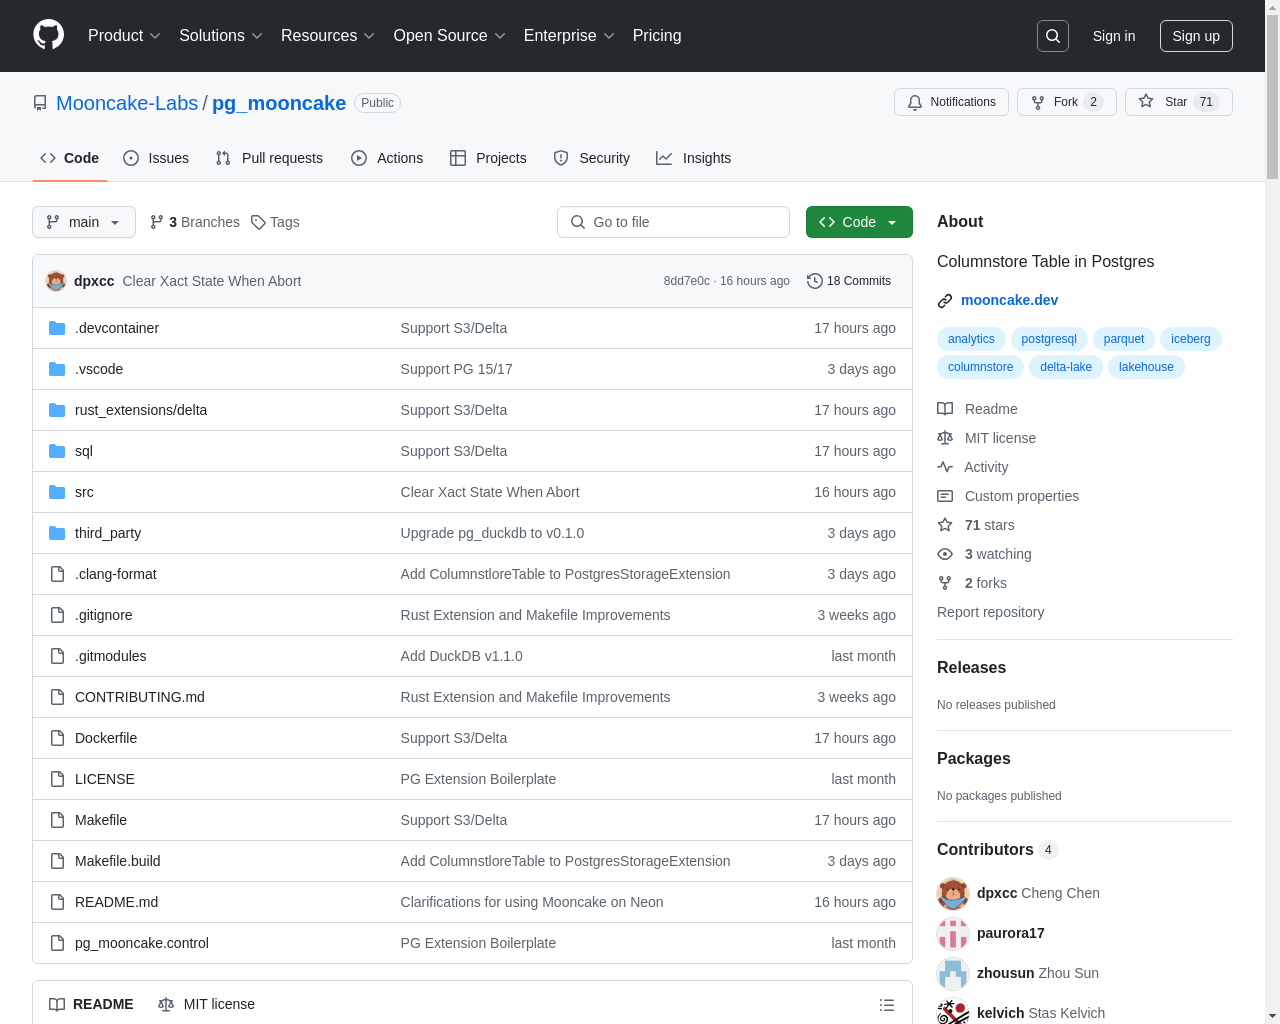
Task: Click the folder icon beside src
Action: [x=57, y=492]
